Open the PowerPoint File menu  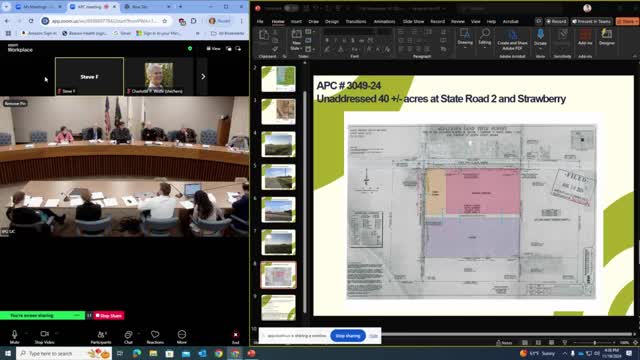tap(260, 21)
